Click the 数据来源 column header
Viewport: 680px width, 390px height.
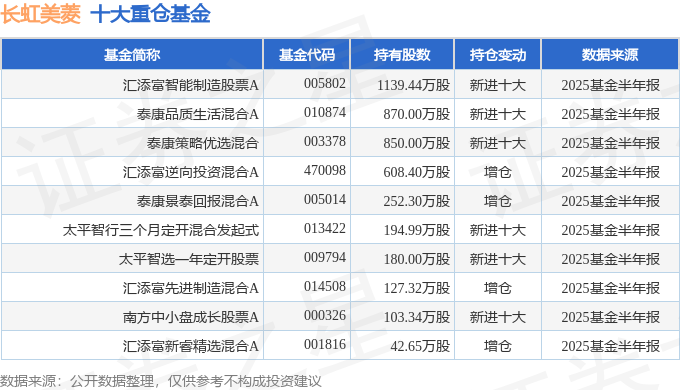[610, 55]
